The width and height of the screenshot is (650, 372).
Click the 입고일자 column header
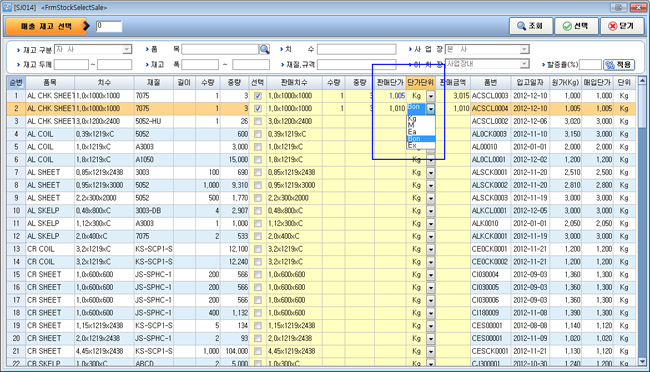[x=530, y=83]
